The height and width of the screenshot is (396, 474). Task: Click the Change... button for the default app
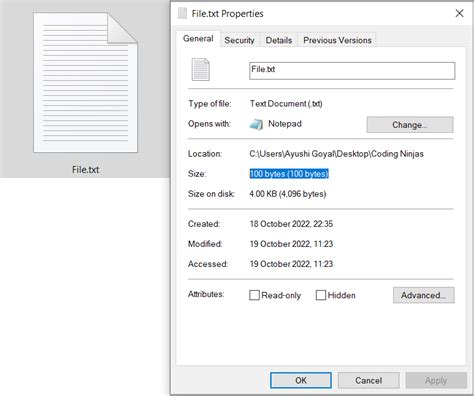coord(410,125)
